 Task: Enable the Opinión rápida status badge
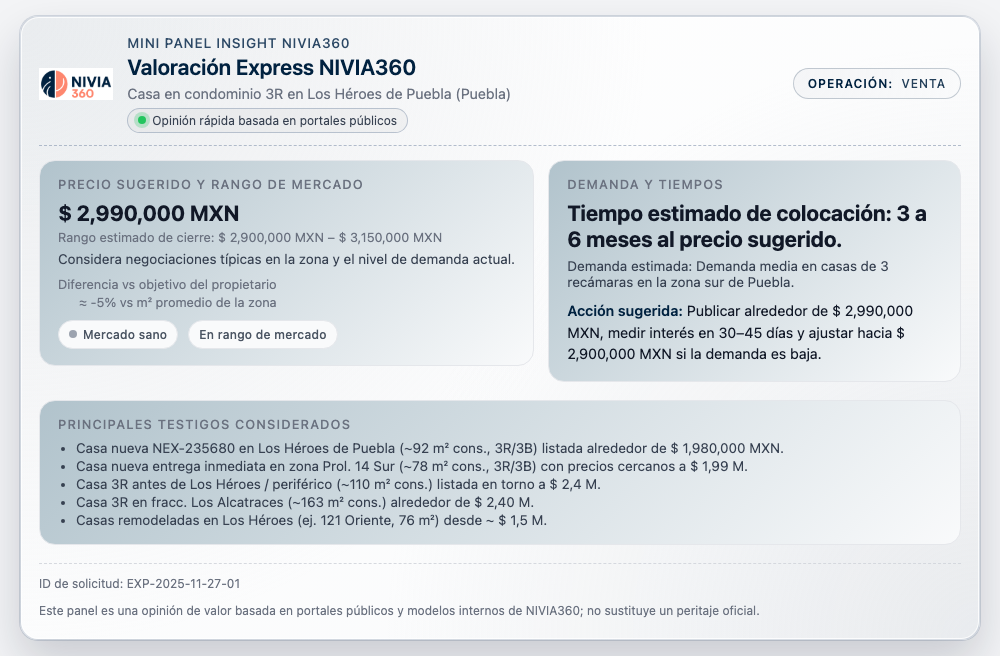pos(267,120)
